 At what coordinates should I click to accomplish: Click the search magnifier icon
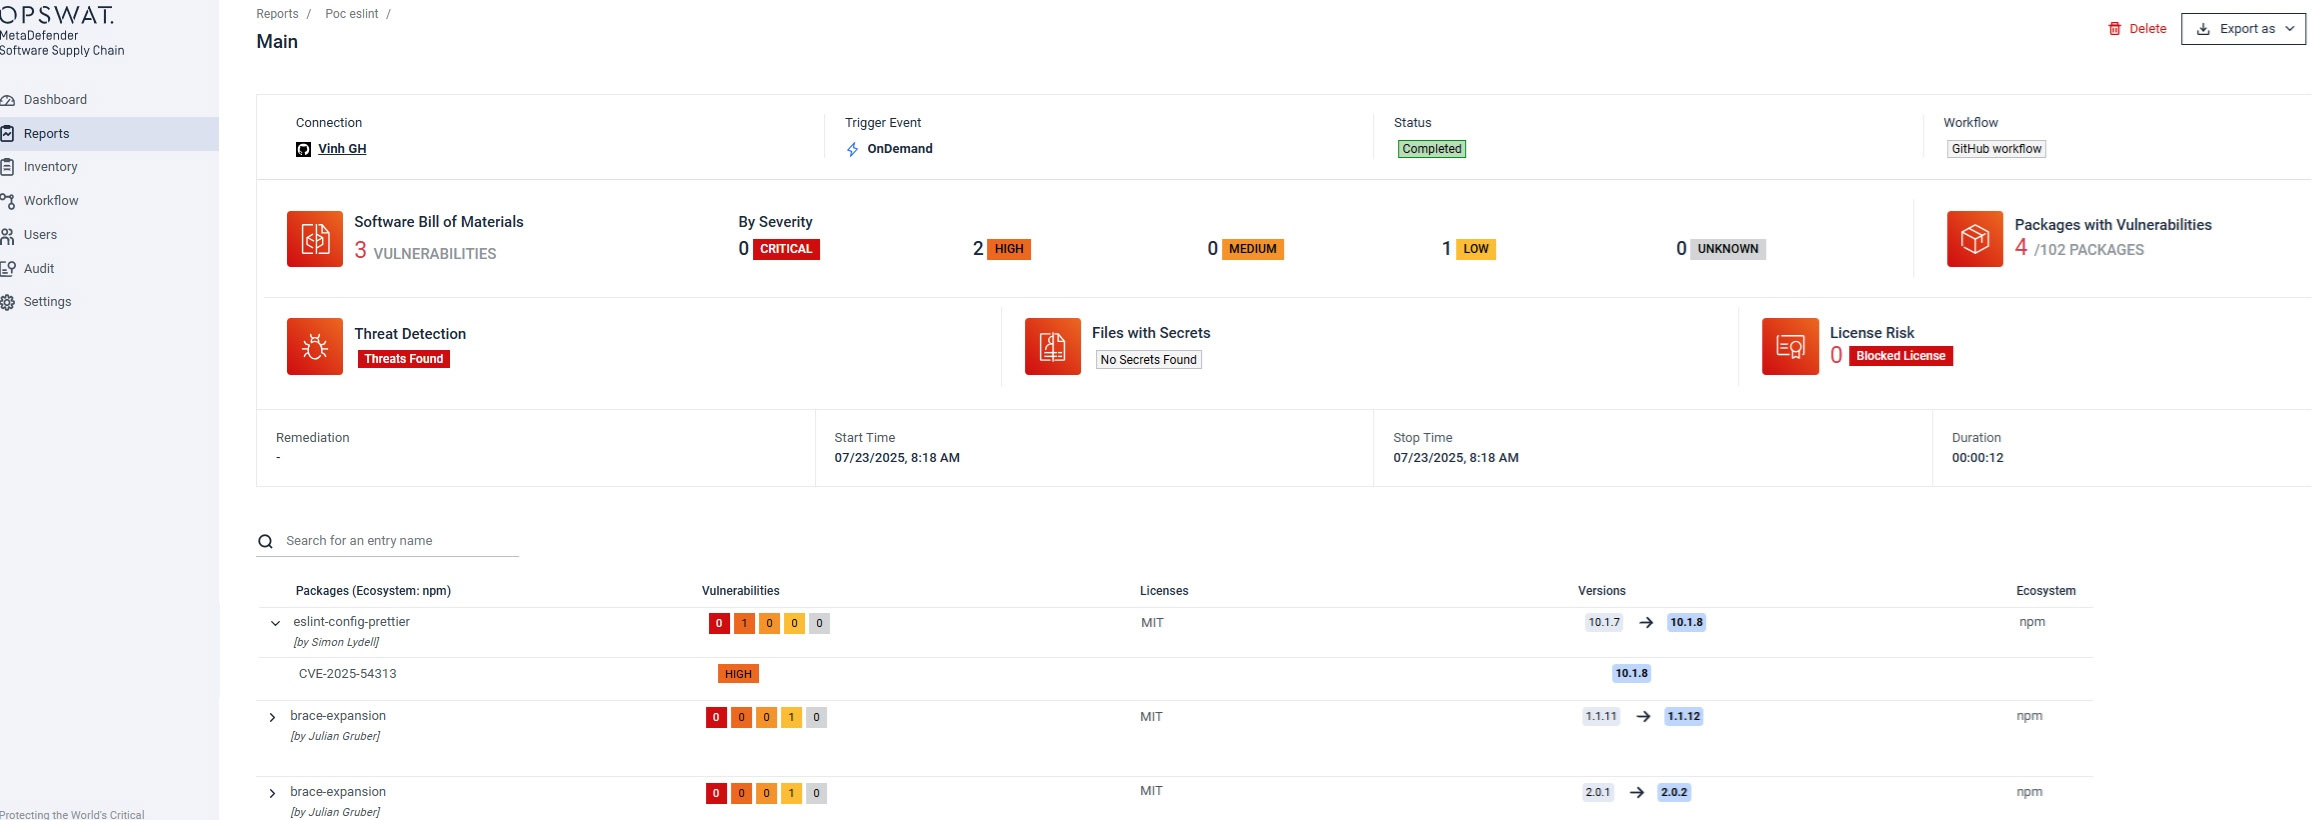pyautogui.click(x=265, y=542)
